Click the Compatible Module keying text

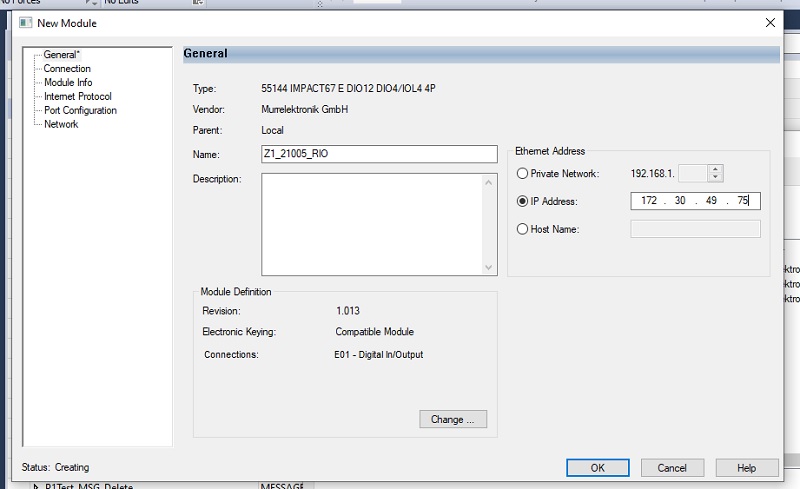click(374, 332)
